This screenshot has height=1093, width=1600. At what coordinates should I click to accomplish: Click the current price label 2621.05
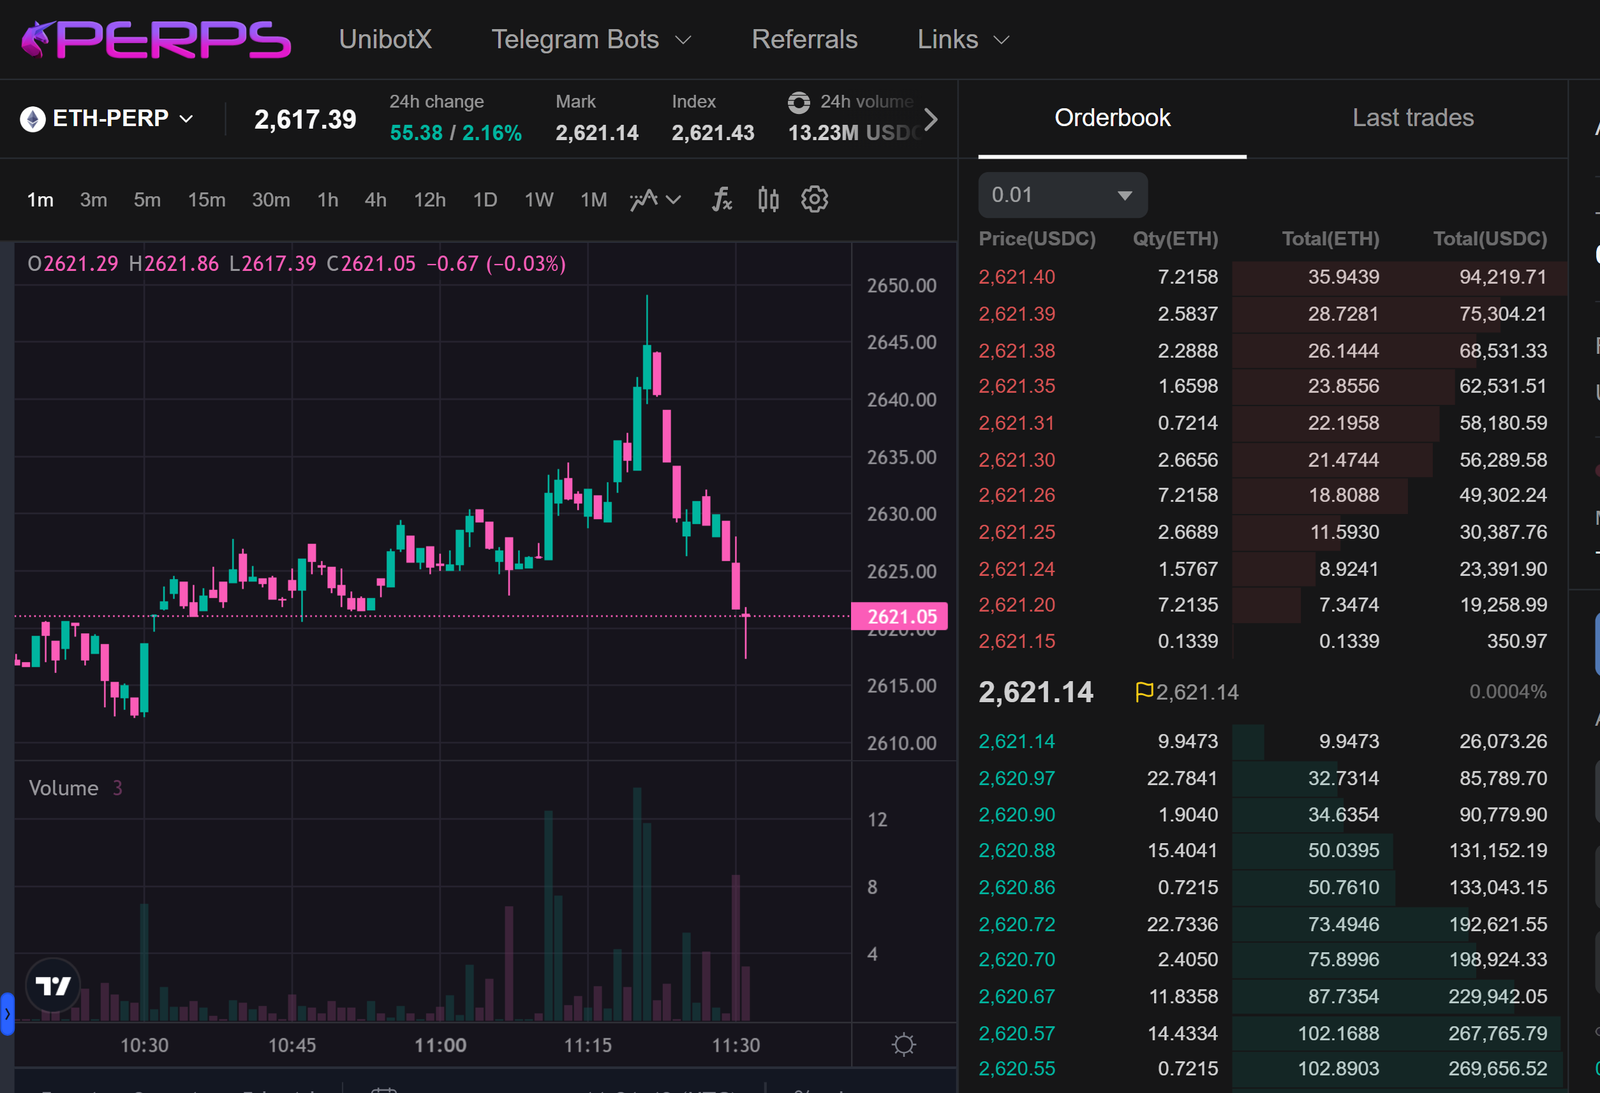coord(899,616)
